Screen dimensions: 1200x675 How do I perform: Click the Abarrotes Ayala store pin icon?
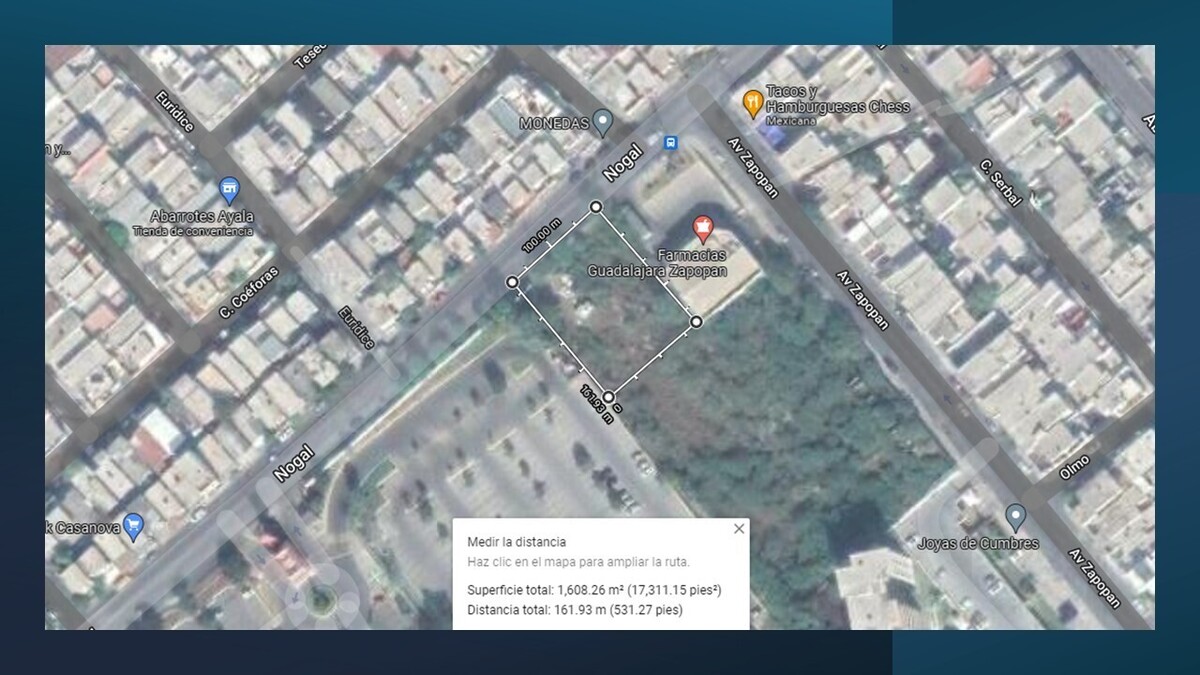point(229,190)
